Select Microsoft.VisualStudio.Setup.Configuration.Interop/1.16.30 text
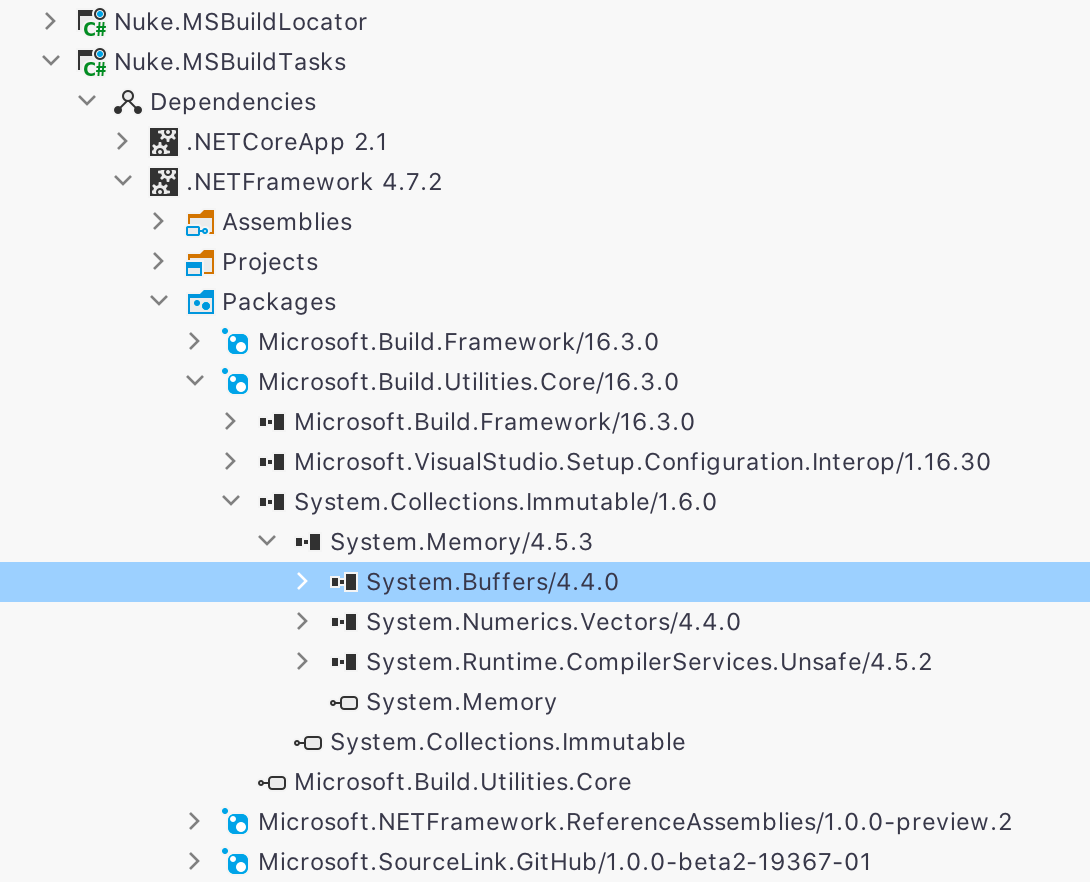Screen dimensions: 1090x882 (x=642, y=462)
